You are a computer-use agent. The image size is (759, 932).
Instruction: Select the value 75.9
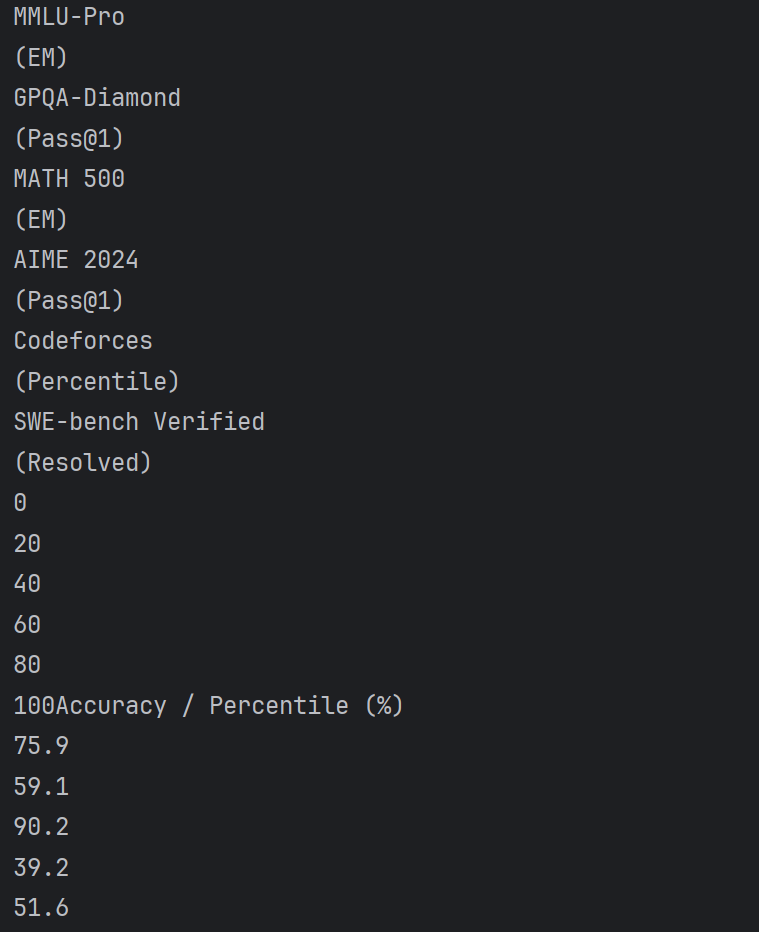(41, 745)
